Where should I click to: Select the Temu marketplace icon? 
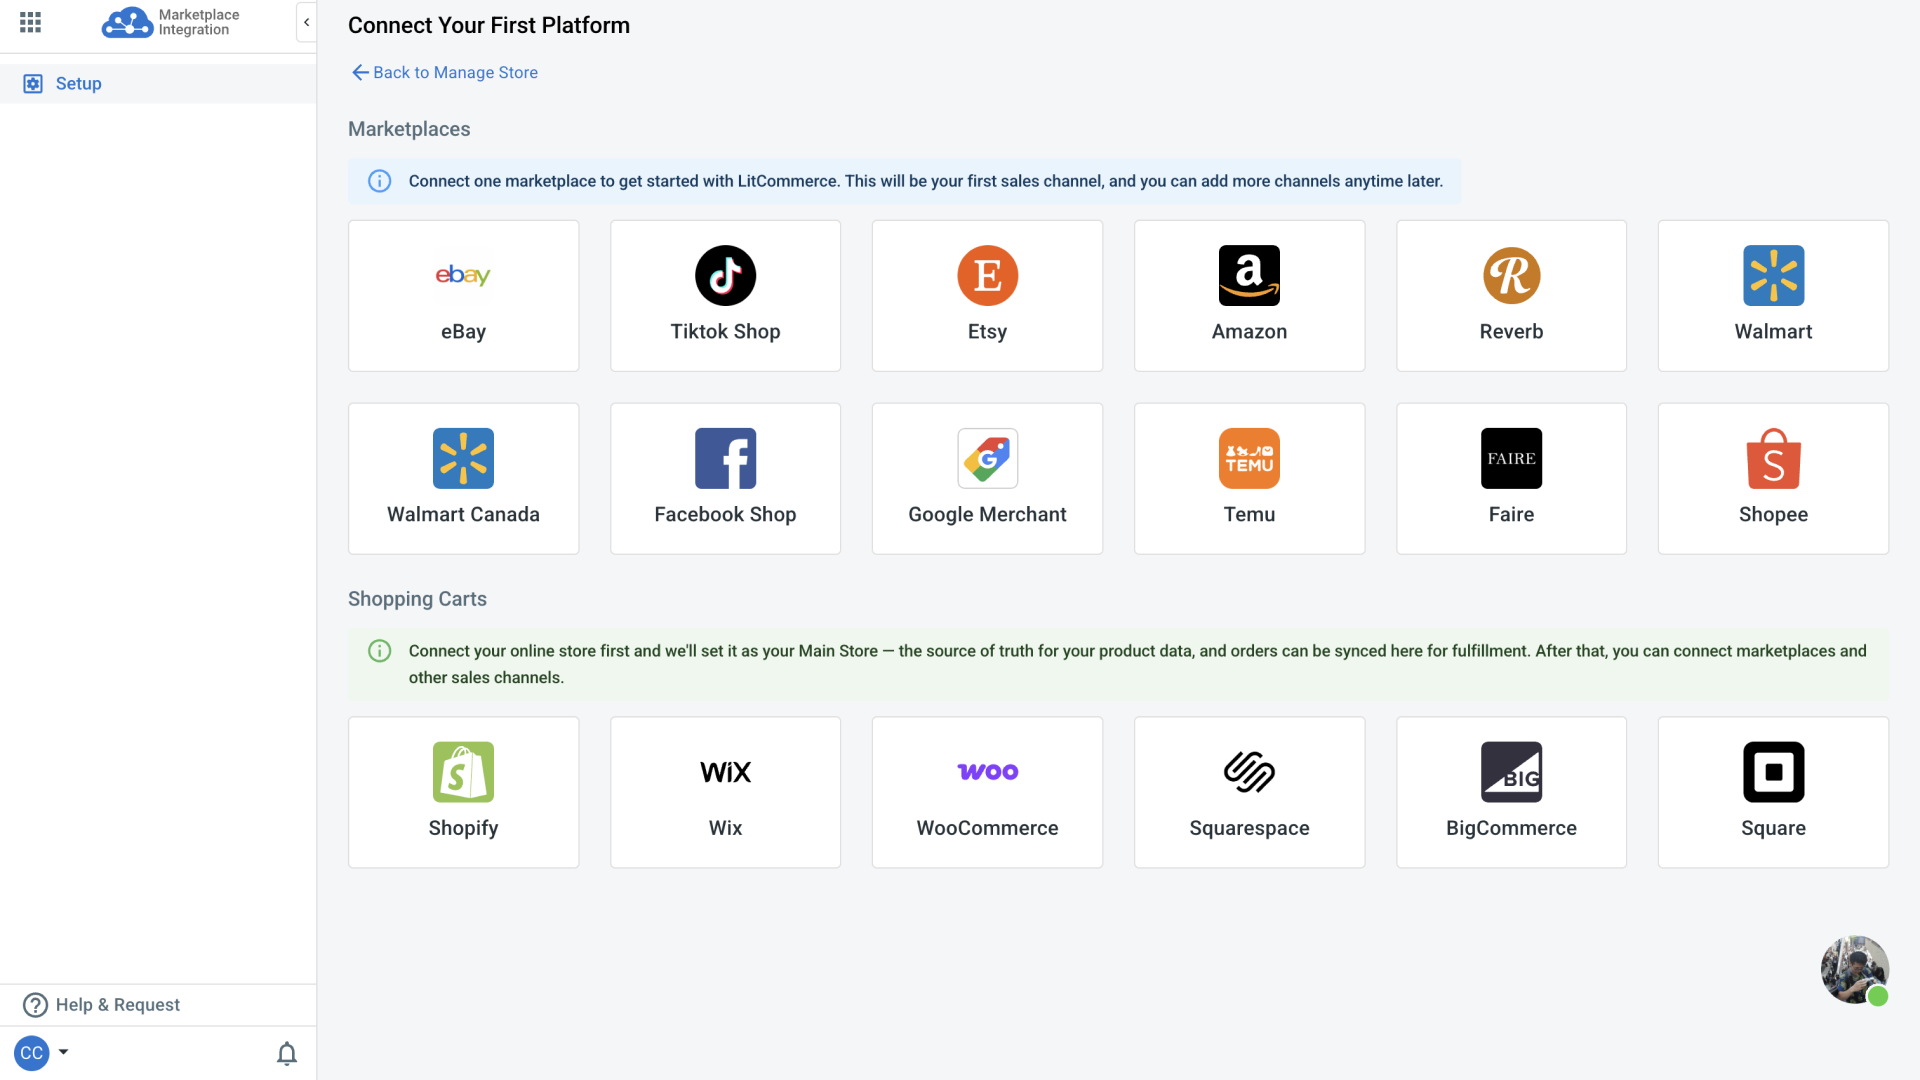click(x=1249, y=458)
